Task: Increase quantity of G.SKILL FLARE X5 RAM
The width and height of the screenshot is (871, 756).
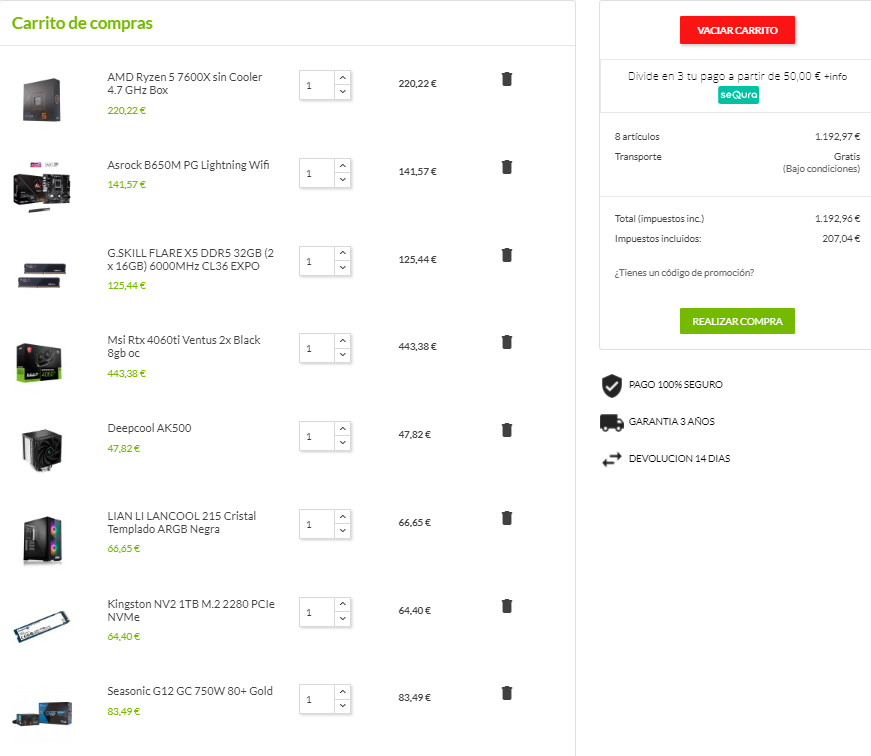Action: pos(343,253)
